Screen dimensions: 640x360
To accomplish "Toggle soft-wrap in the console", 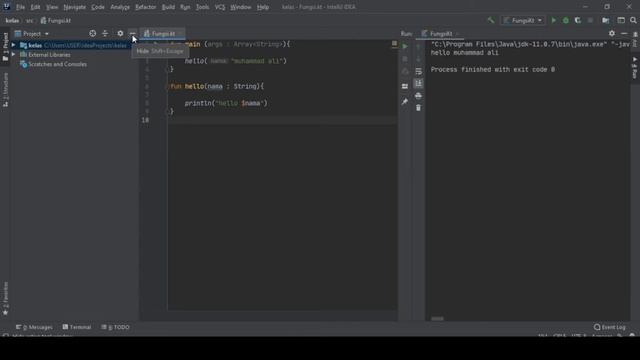I will pyautogui.click(x=418, y=71).
